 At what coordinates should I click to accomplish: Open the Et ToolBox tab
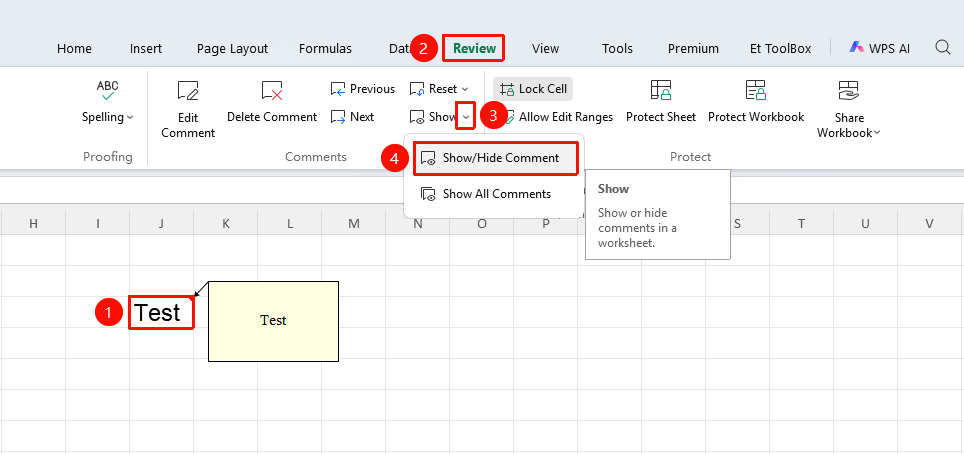point(780,49)
